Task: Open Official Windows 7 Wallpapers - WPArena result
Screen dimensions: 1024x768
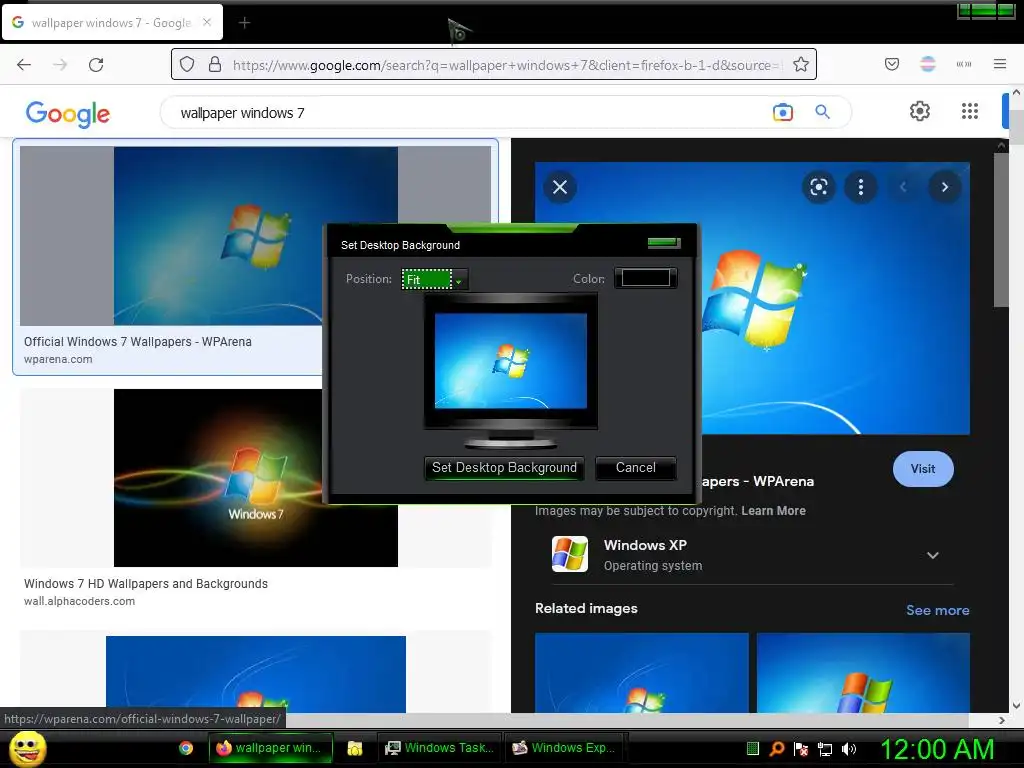Action: [x=138, y=342]
